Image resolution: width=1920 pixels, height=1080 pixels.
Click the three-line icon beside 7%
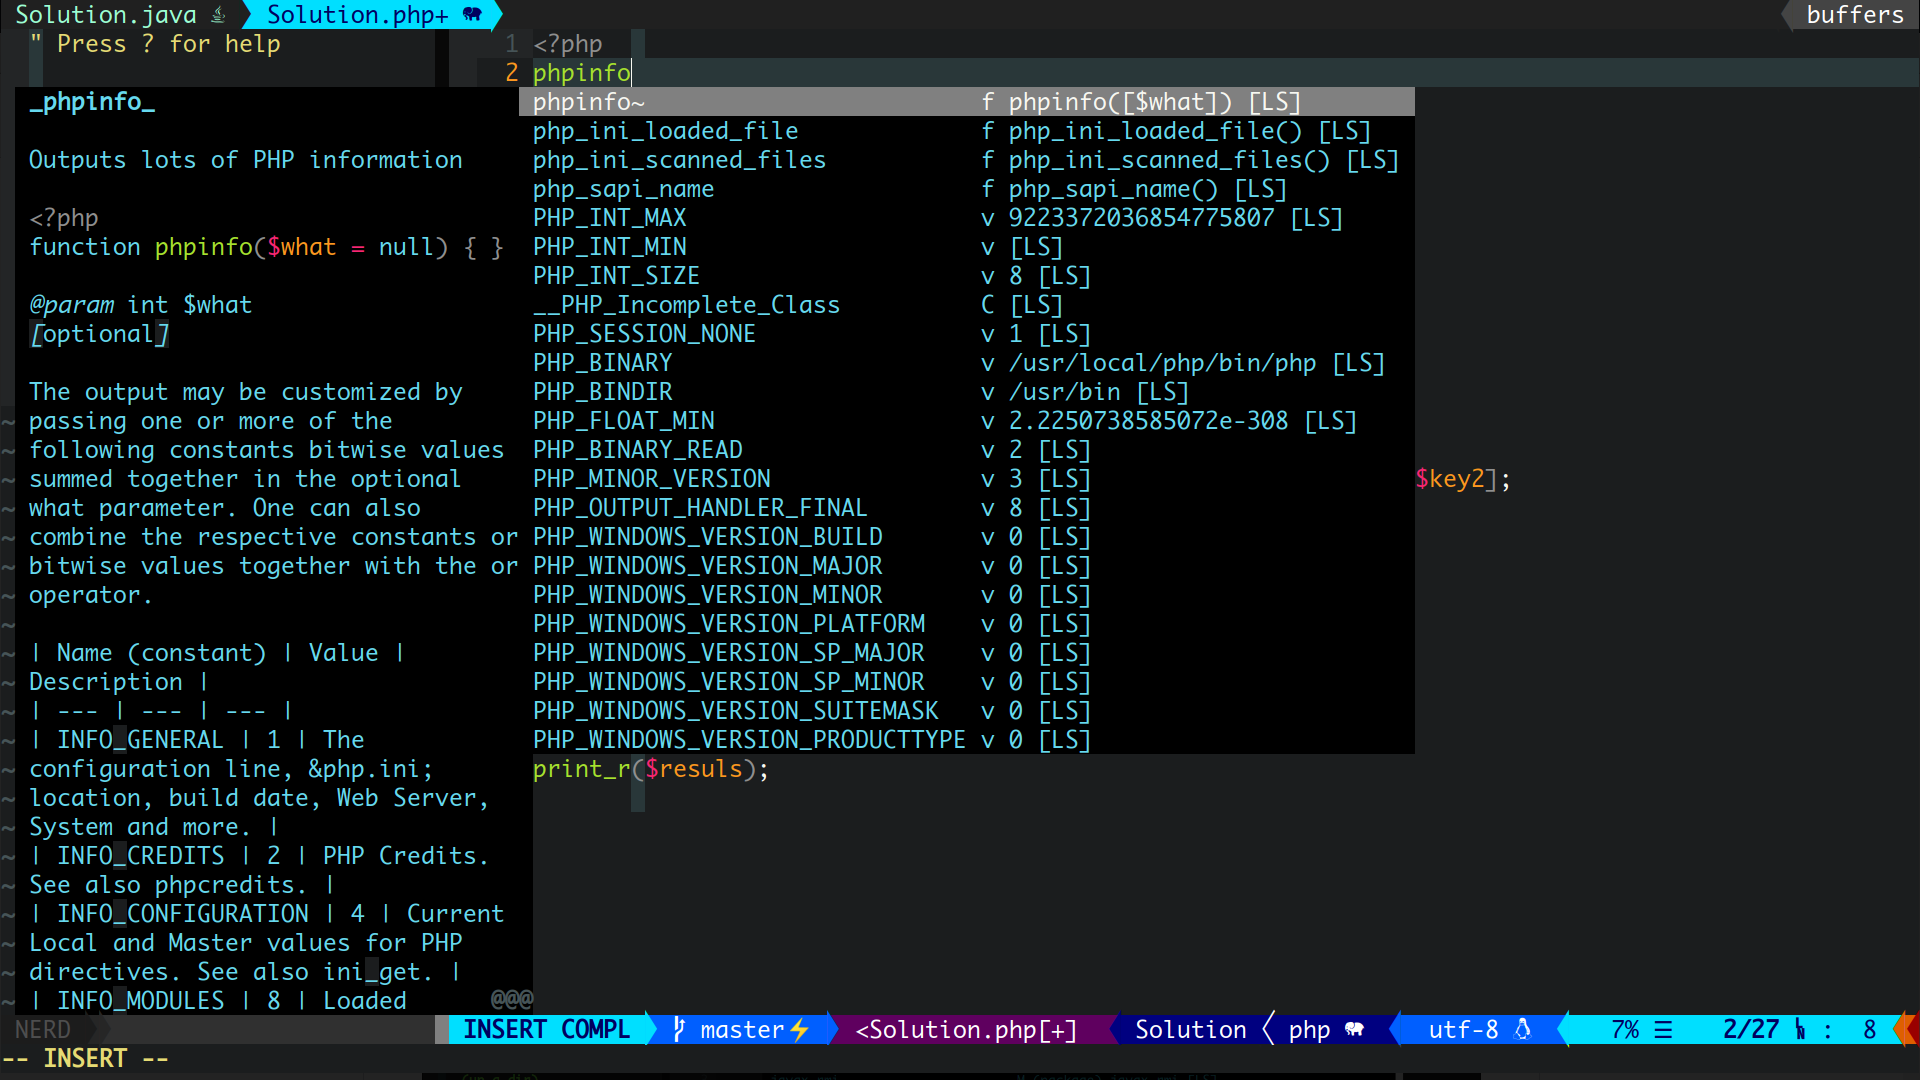pos(1664,1029)
